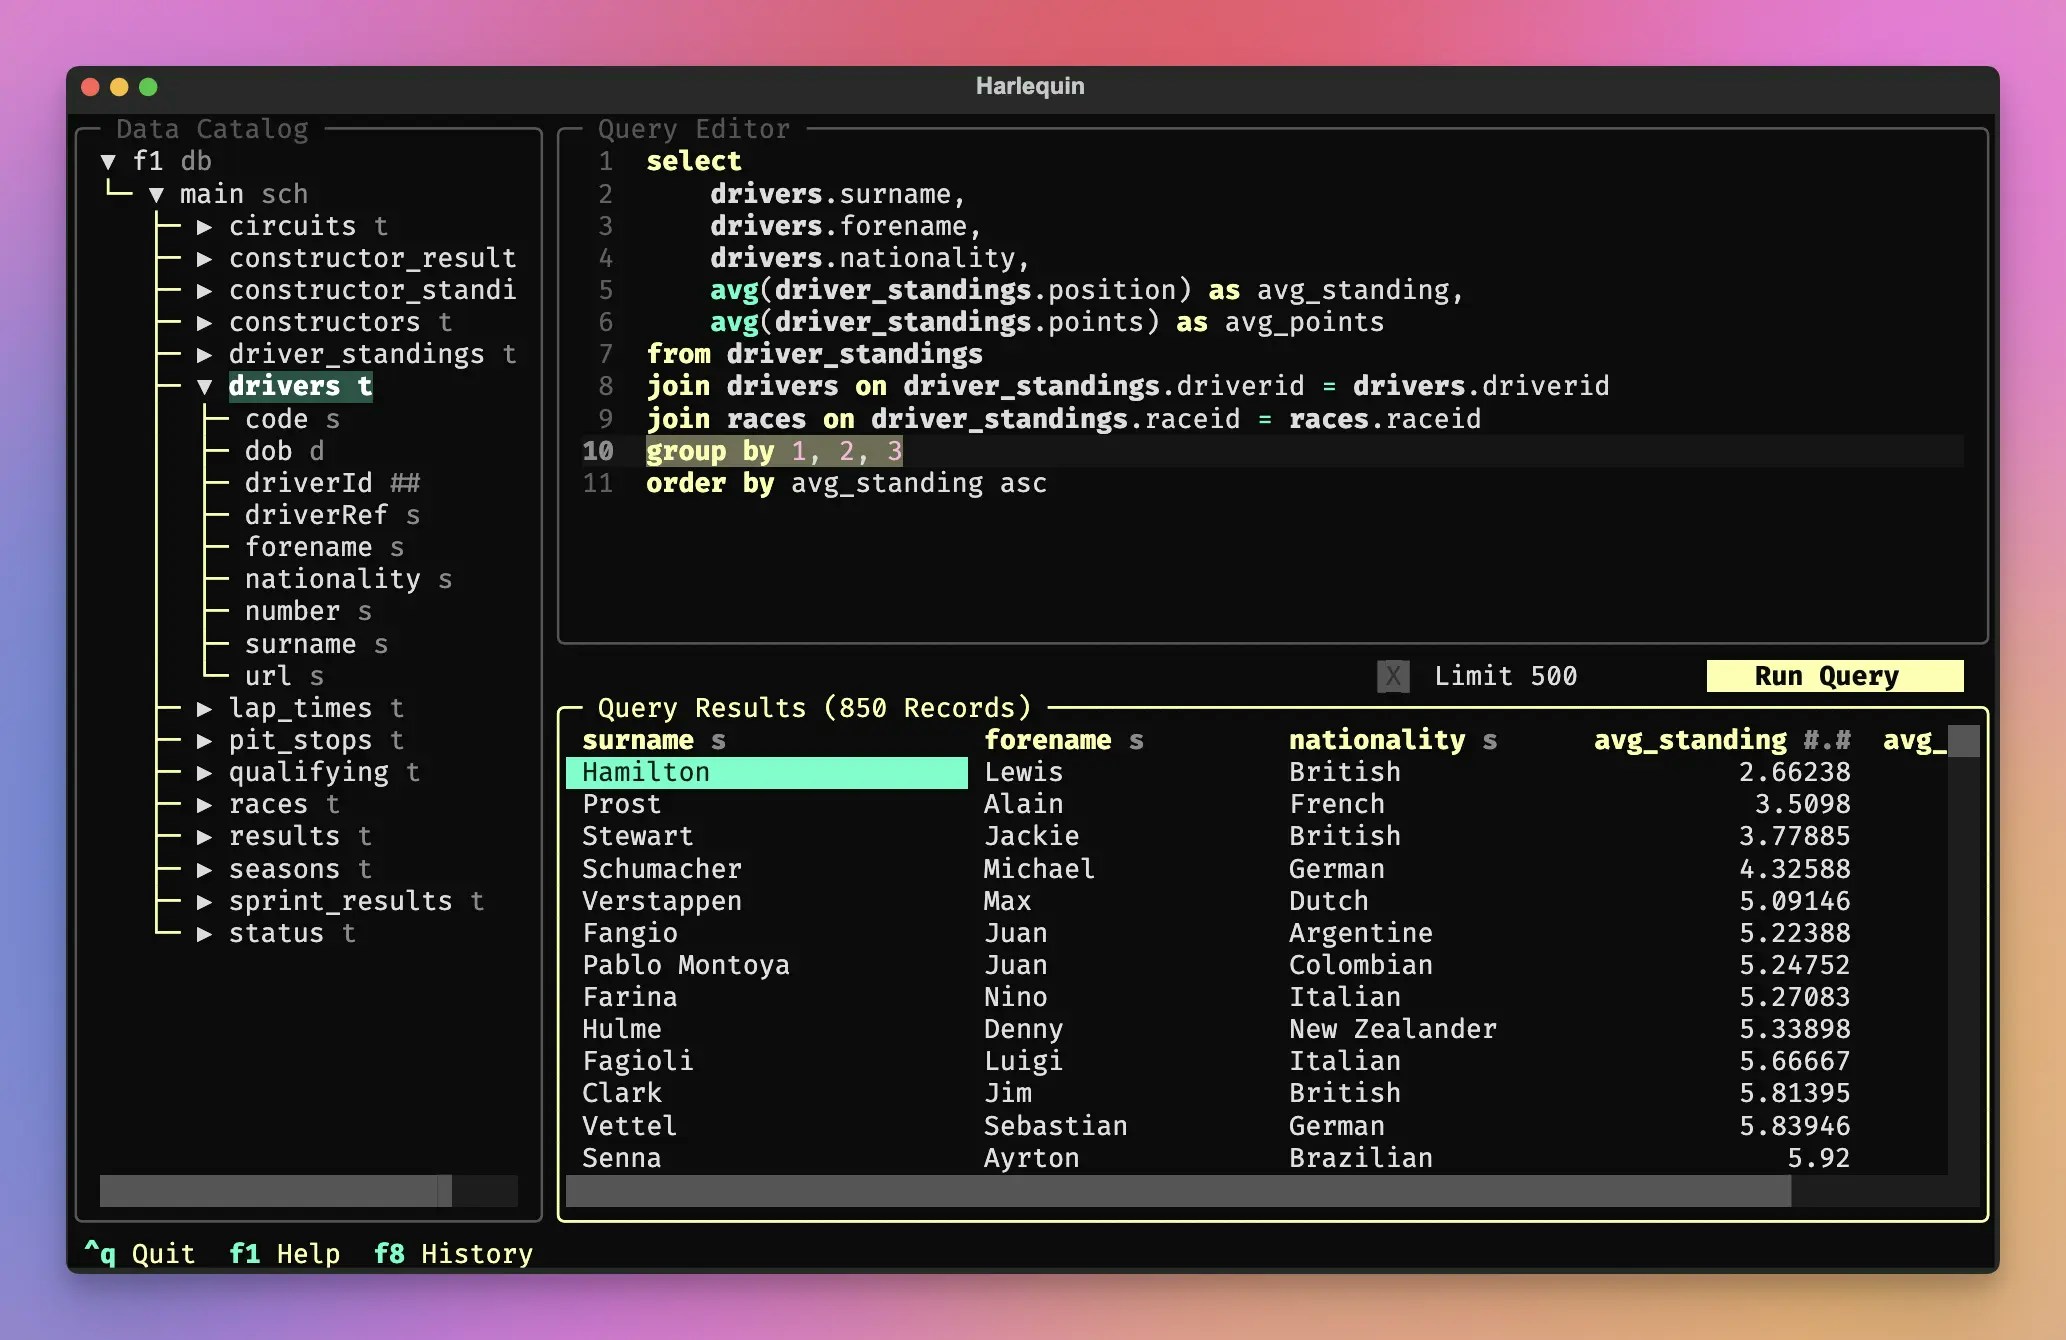
Task: Select the driver_standings table in the catalog
Action: [355, 353]
